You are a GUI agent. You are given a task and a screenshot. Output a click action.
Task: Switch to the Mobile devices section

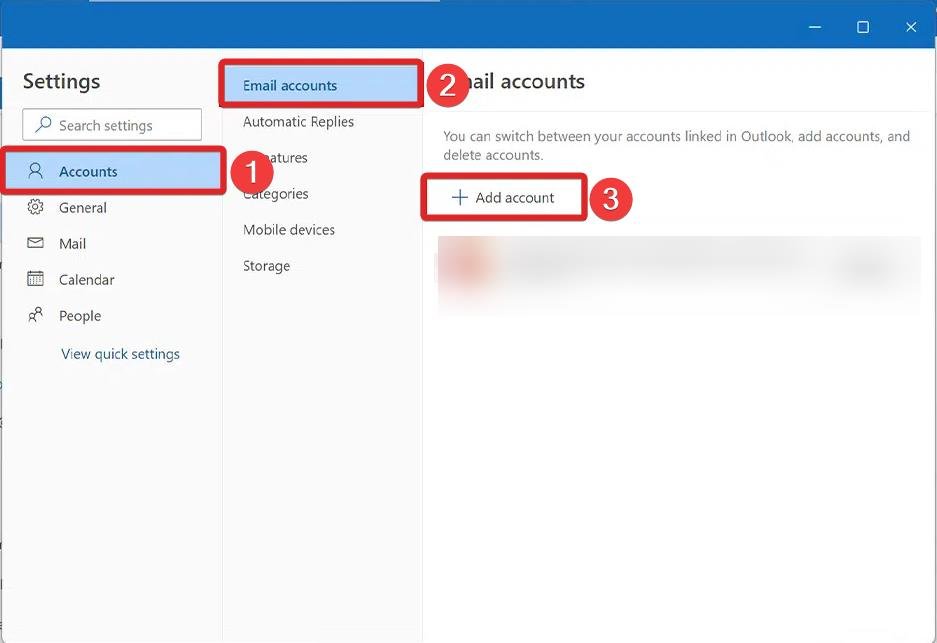[289, 230]
